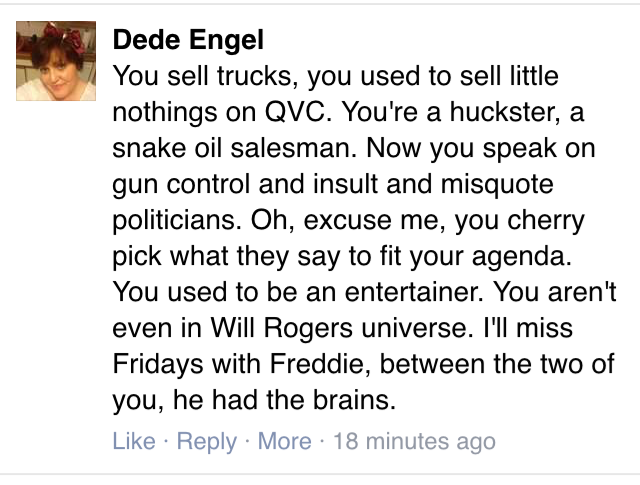Click the '18 minutes ago' timestamp
The width and height of the screenshot is (640, 485).
(416, 441)
